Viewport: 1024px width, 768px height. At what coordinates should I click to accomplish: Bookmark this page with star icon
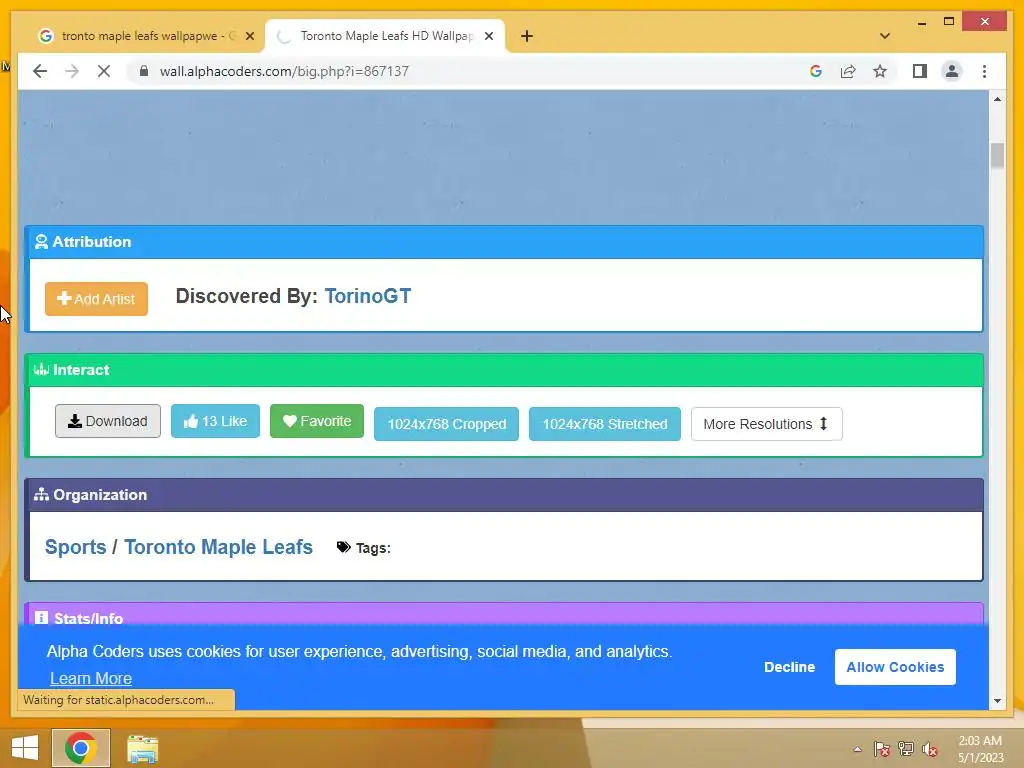click(880, 71)
